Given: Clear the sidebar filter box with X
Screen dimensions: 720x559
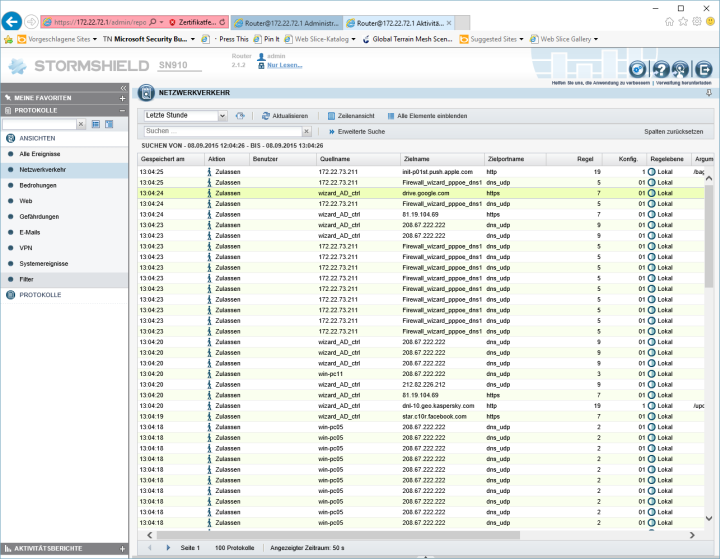Looking at the screenshot, I should tap(80, 124).
